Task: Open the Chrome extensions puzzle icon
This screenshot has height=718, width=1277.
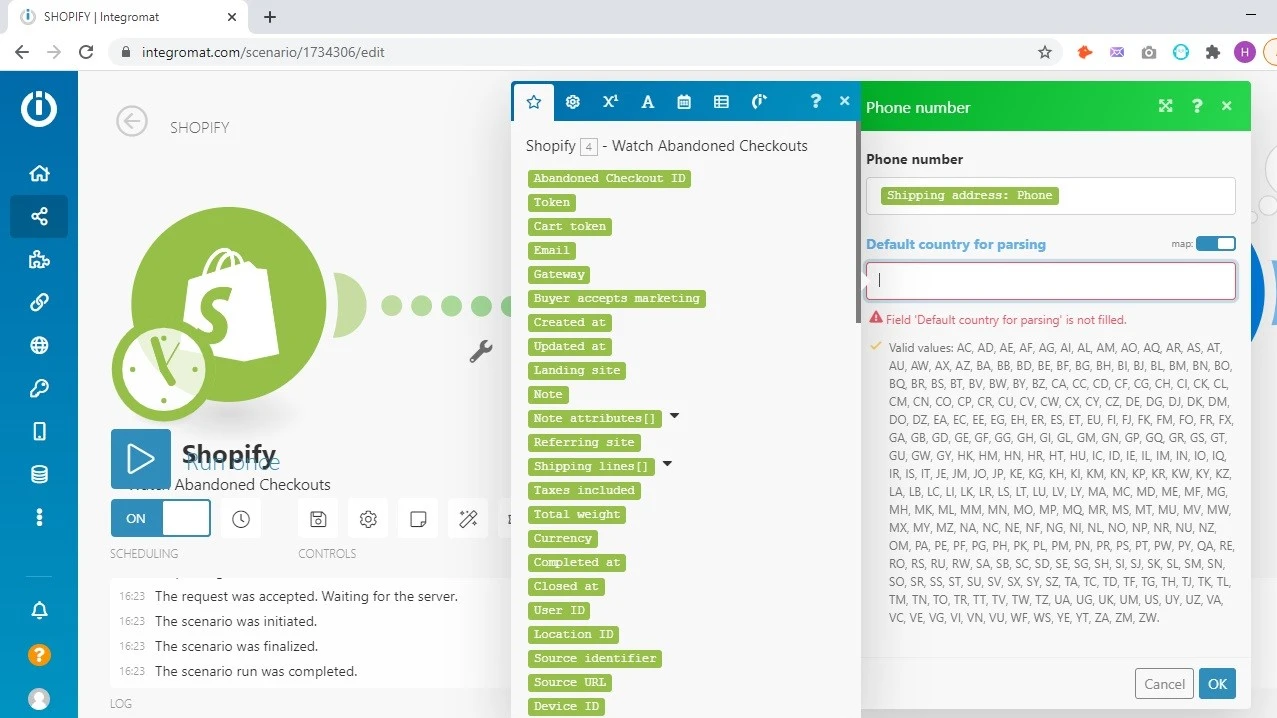Action: click(x=1213, y=52)
